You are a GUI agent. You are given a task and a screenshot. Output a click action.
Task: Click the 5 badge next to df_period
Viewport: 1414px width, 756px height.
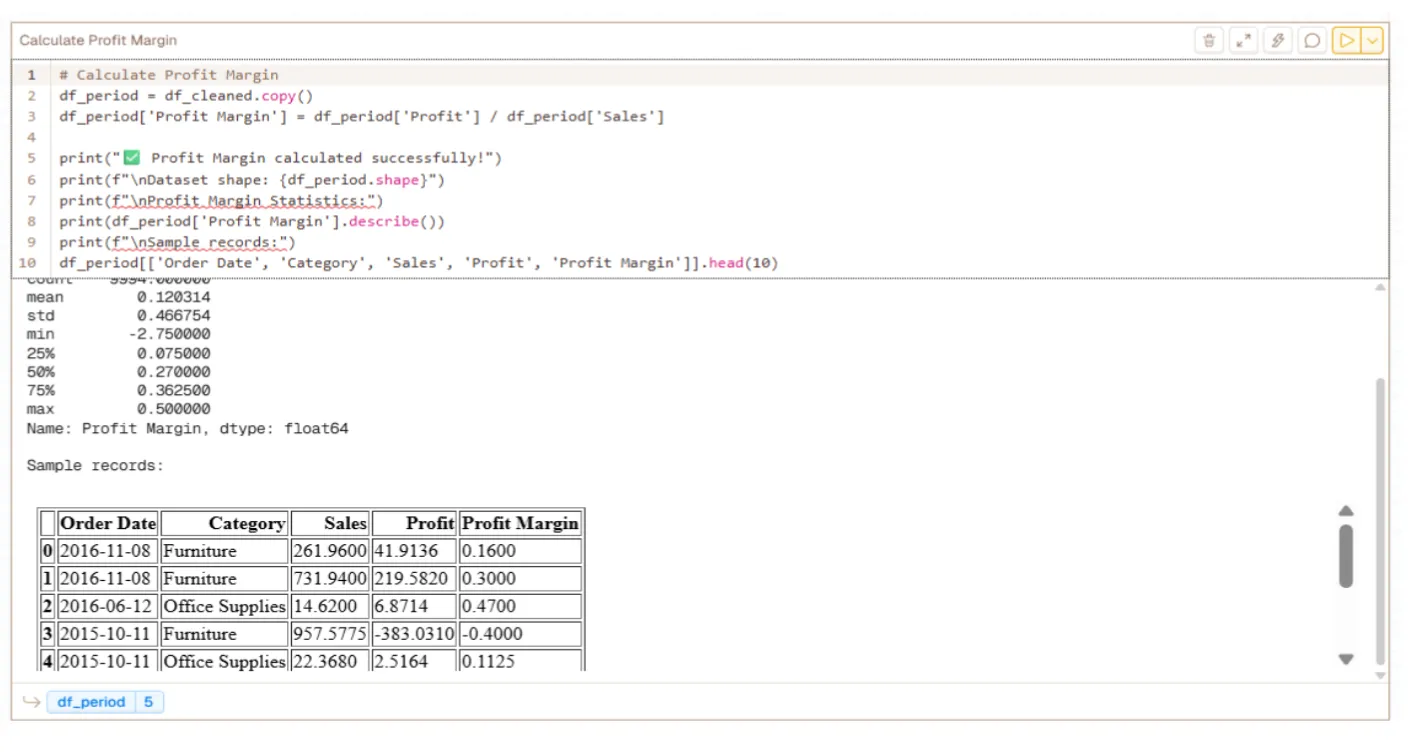[x=148, y=702]
